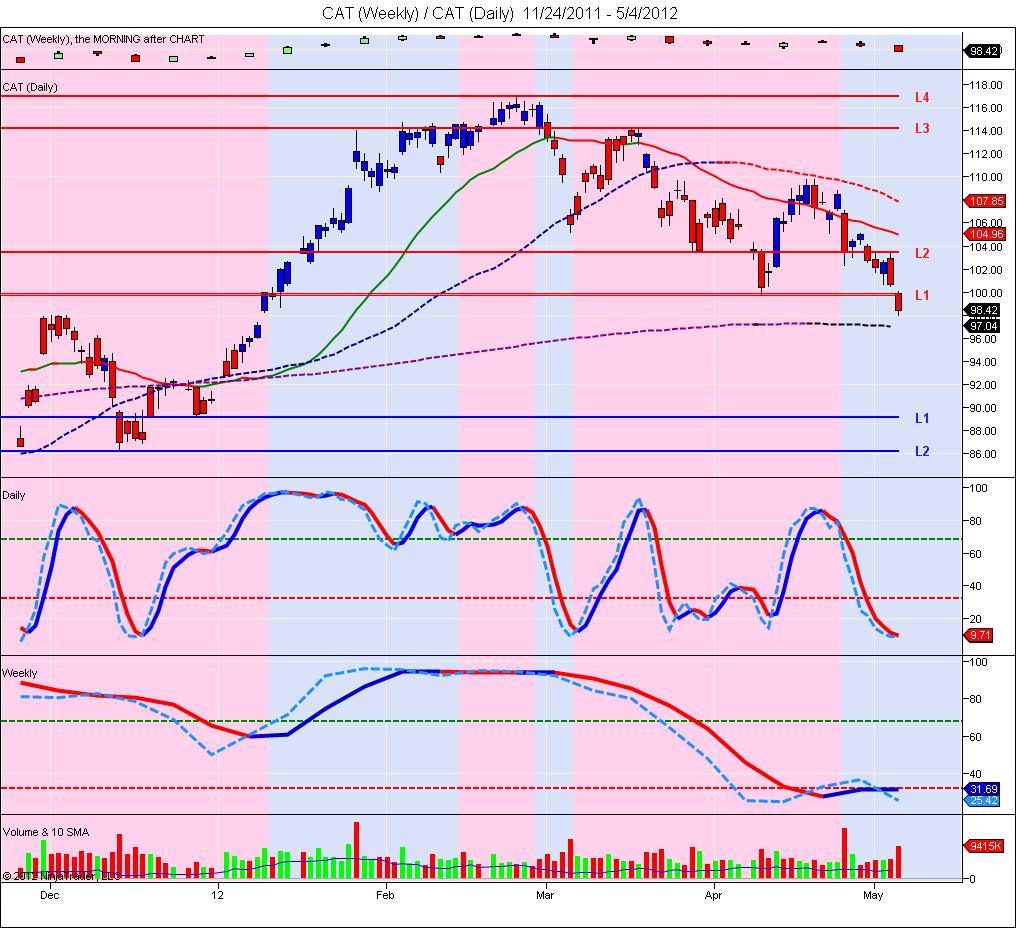1016x928 pixels.
Task: Click the red L2 resistance label
Action: pyautogui.click(x=922, y=253)
